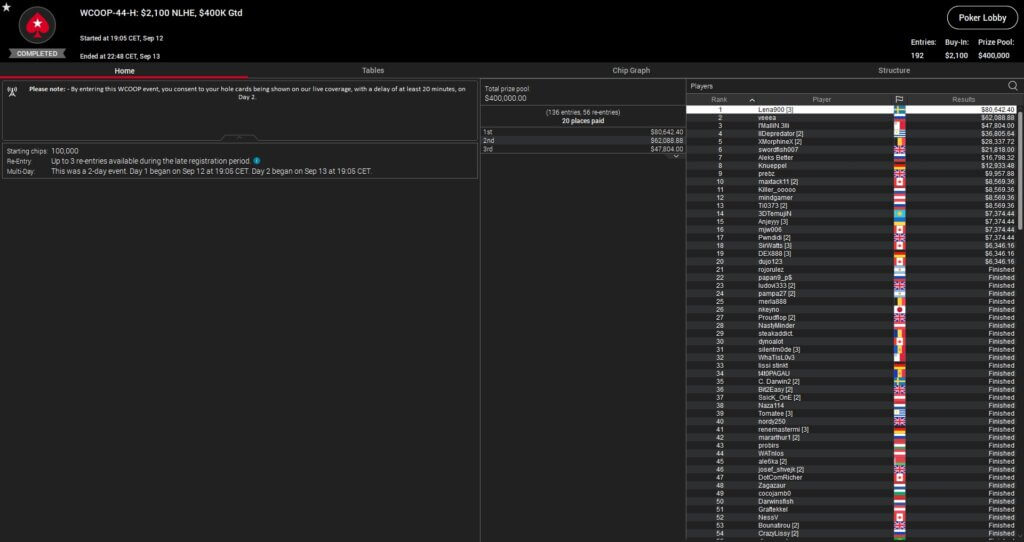Click the $80,642.40 result for Lena900
This screenshot has height=542, width=1024.
pyautogui.click(x=997, y=110)
